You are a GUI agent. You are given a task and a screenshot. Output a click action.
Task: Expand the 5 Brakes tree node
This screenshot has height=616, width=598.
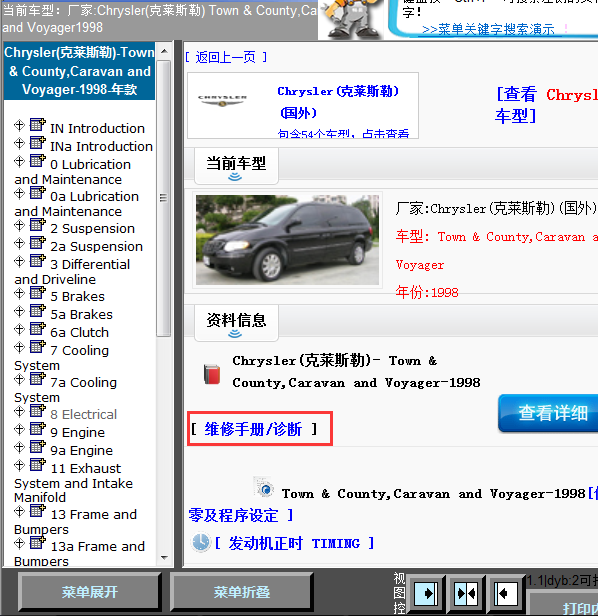[19, 293]
